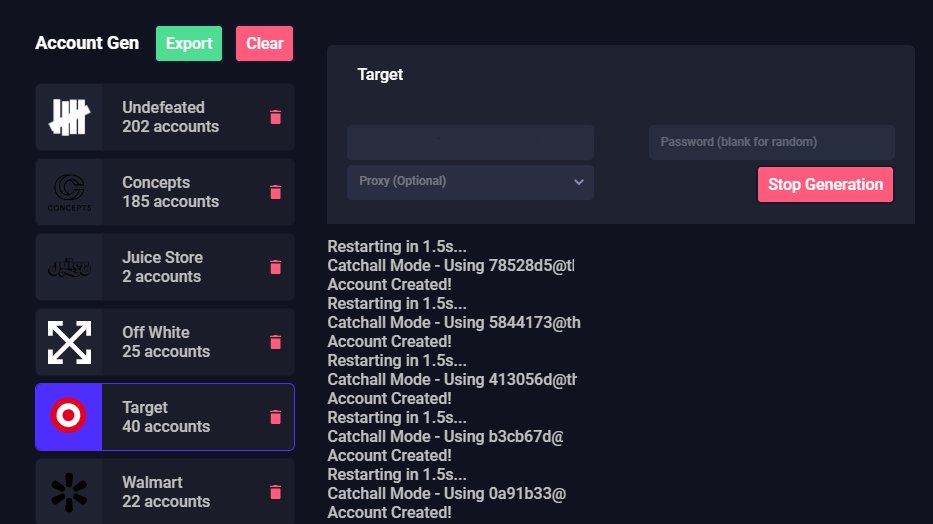Click the Target panel title
Image resolution: width=933 pixels, height=524 pixels.
380,74
